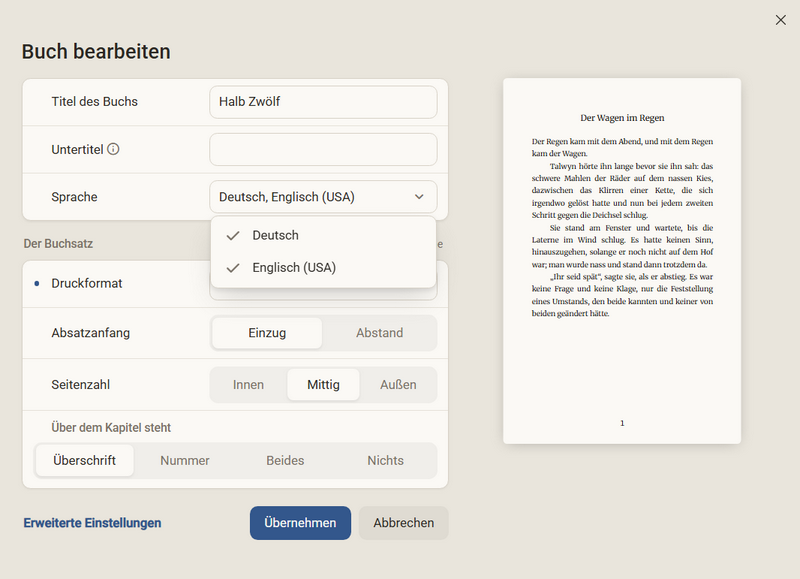Set Seitenzahl position to Außen
The image size is (800, 579).
click(x=398, y=385)
